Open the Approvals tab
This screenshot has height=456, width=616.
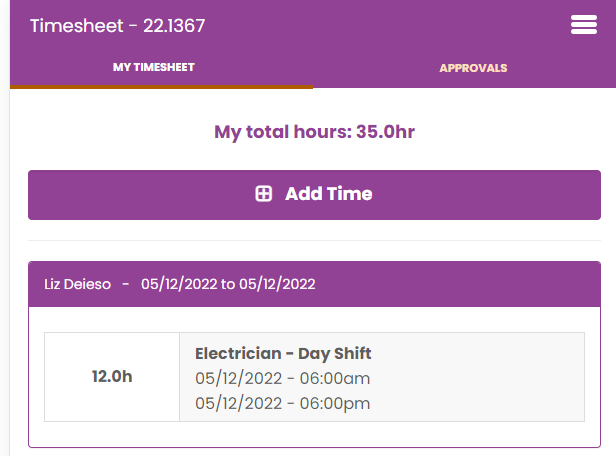[473, 68]
